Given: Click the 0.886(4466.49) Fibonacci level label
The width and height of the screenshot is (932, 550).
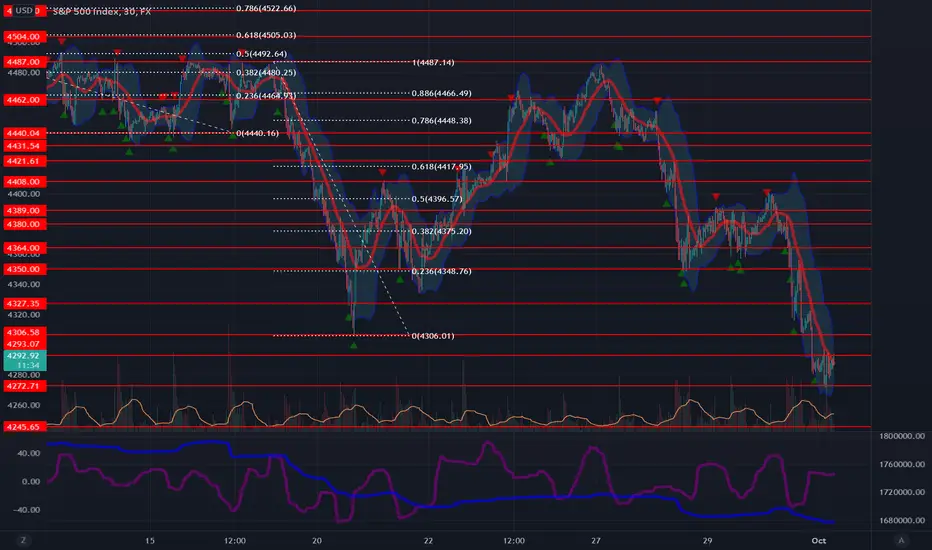Looking at the screenshot, I should point(442,93).
